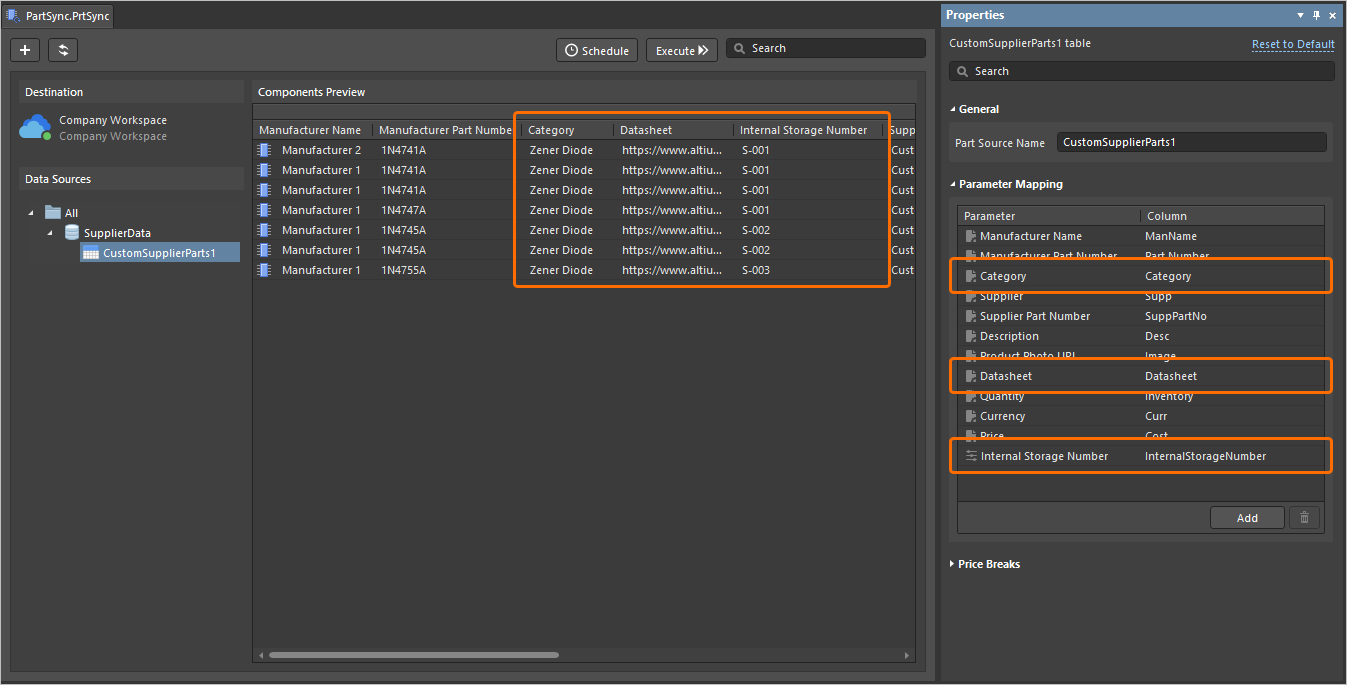This screenshot has height=685, width=1347.
Task: Click the SuppPartNo column value
Action: coord(1175,316)
